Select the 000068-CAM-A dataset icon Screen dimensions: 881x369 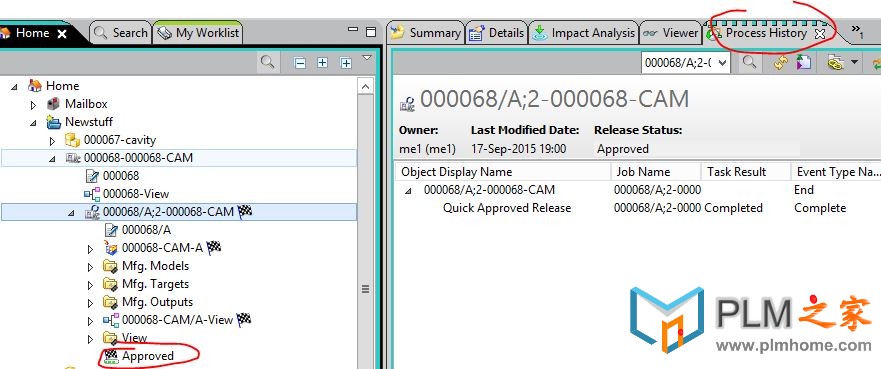(111, 248)
